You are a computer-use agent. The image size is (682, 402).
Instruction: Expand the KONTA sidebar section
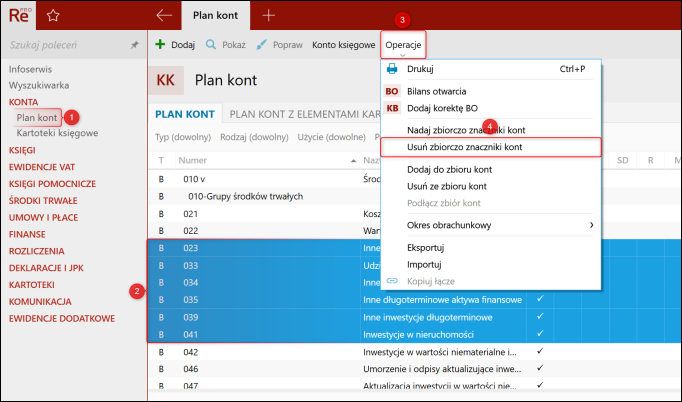pyautogui.click(x=23, y=102)
